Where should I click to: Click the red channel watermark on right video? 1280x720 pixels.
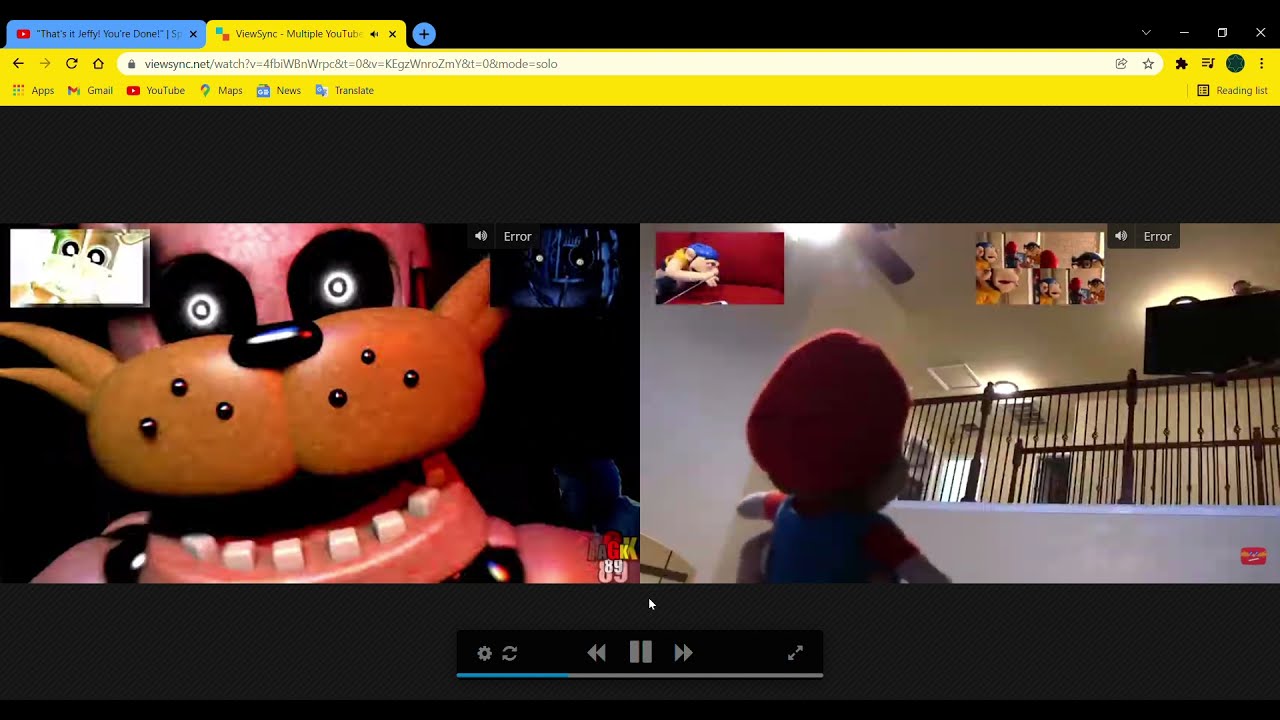1253,556
